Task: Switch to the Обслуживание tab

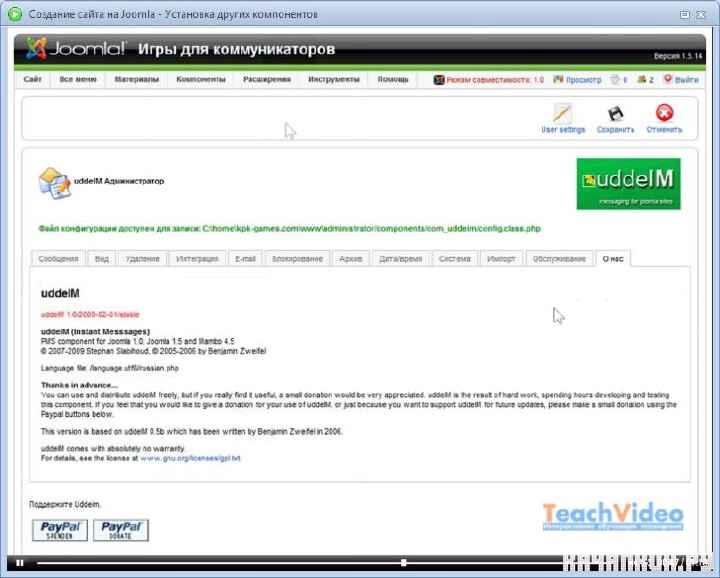Action: 559,259
